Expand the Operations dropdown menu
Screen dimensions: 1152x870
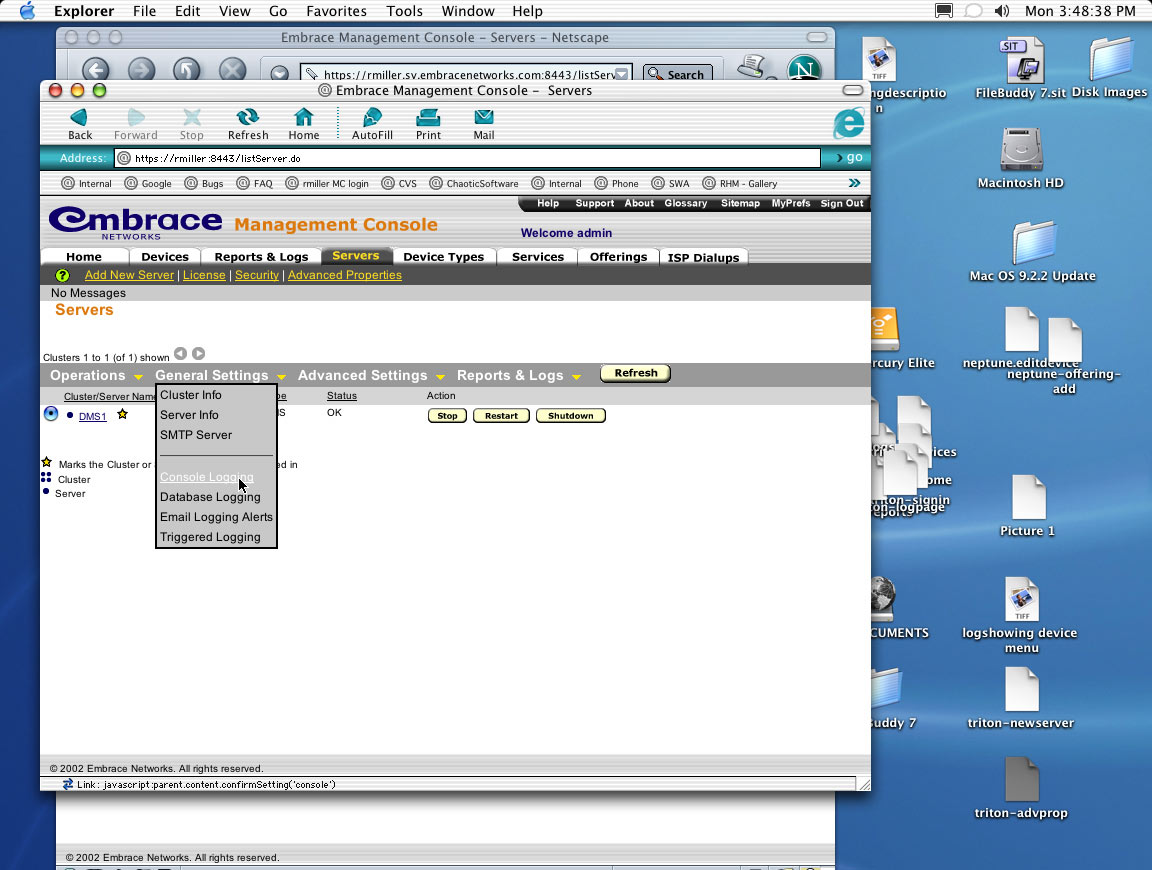[97, 375]
